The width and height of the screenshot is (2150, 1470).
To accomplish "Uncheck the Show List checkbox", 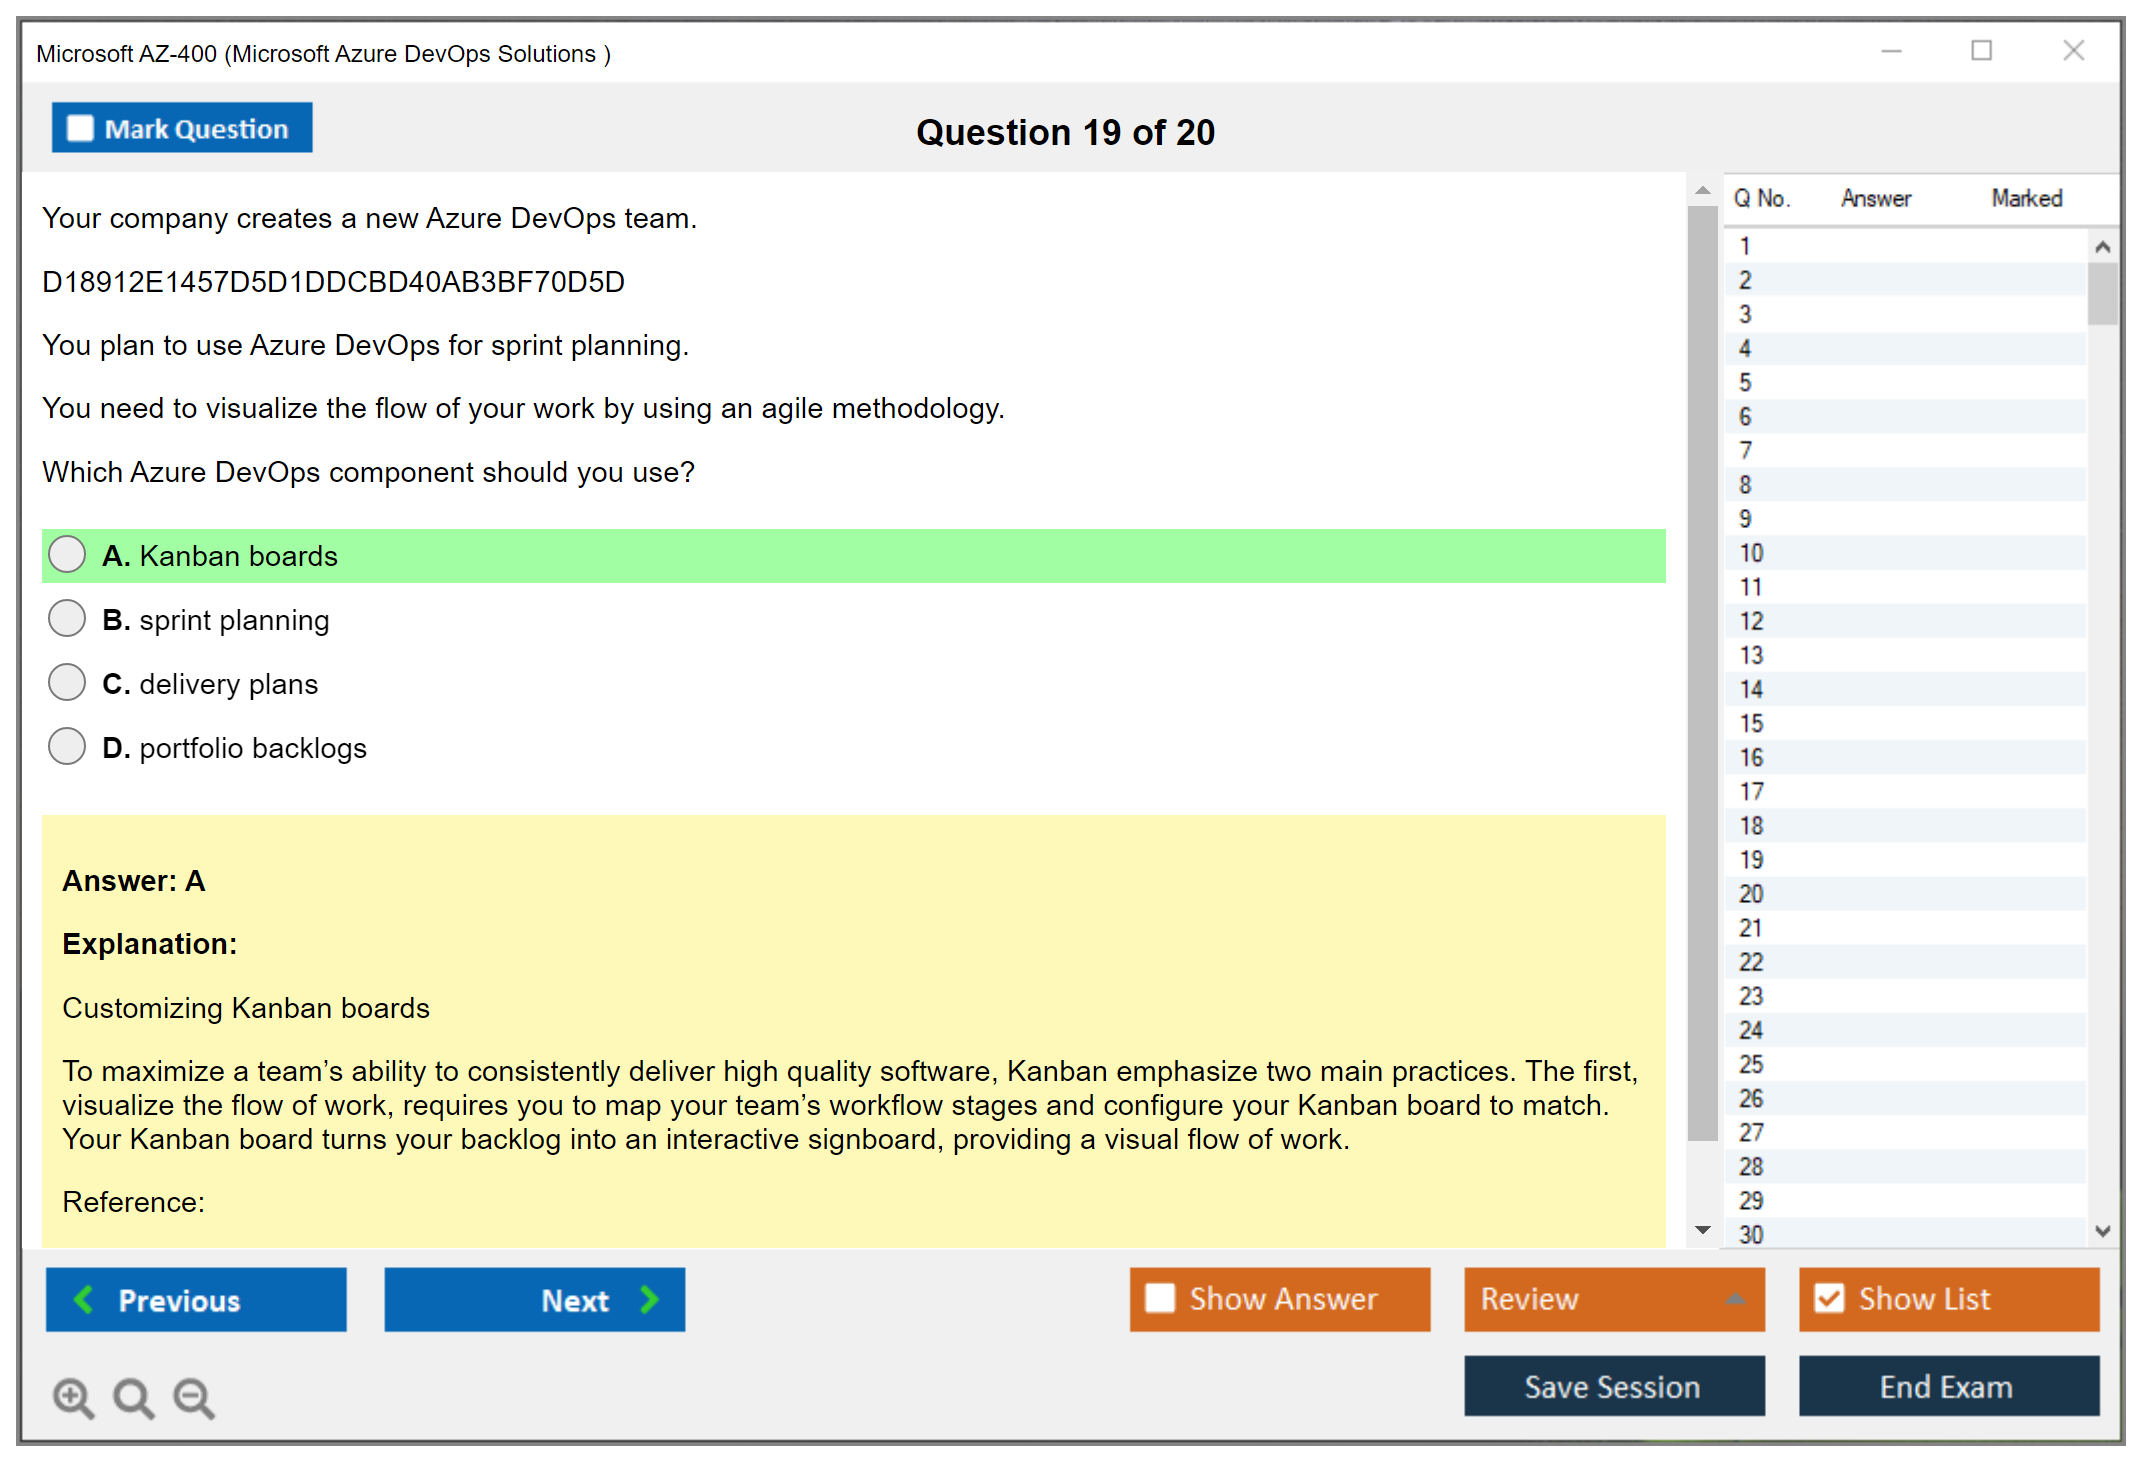I will click(1829, 1298).
